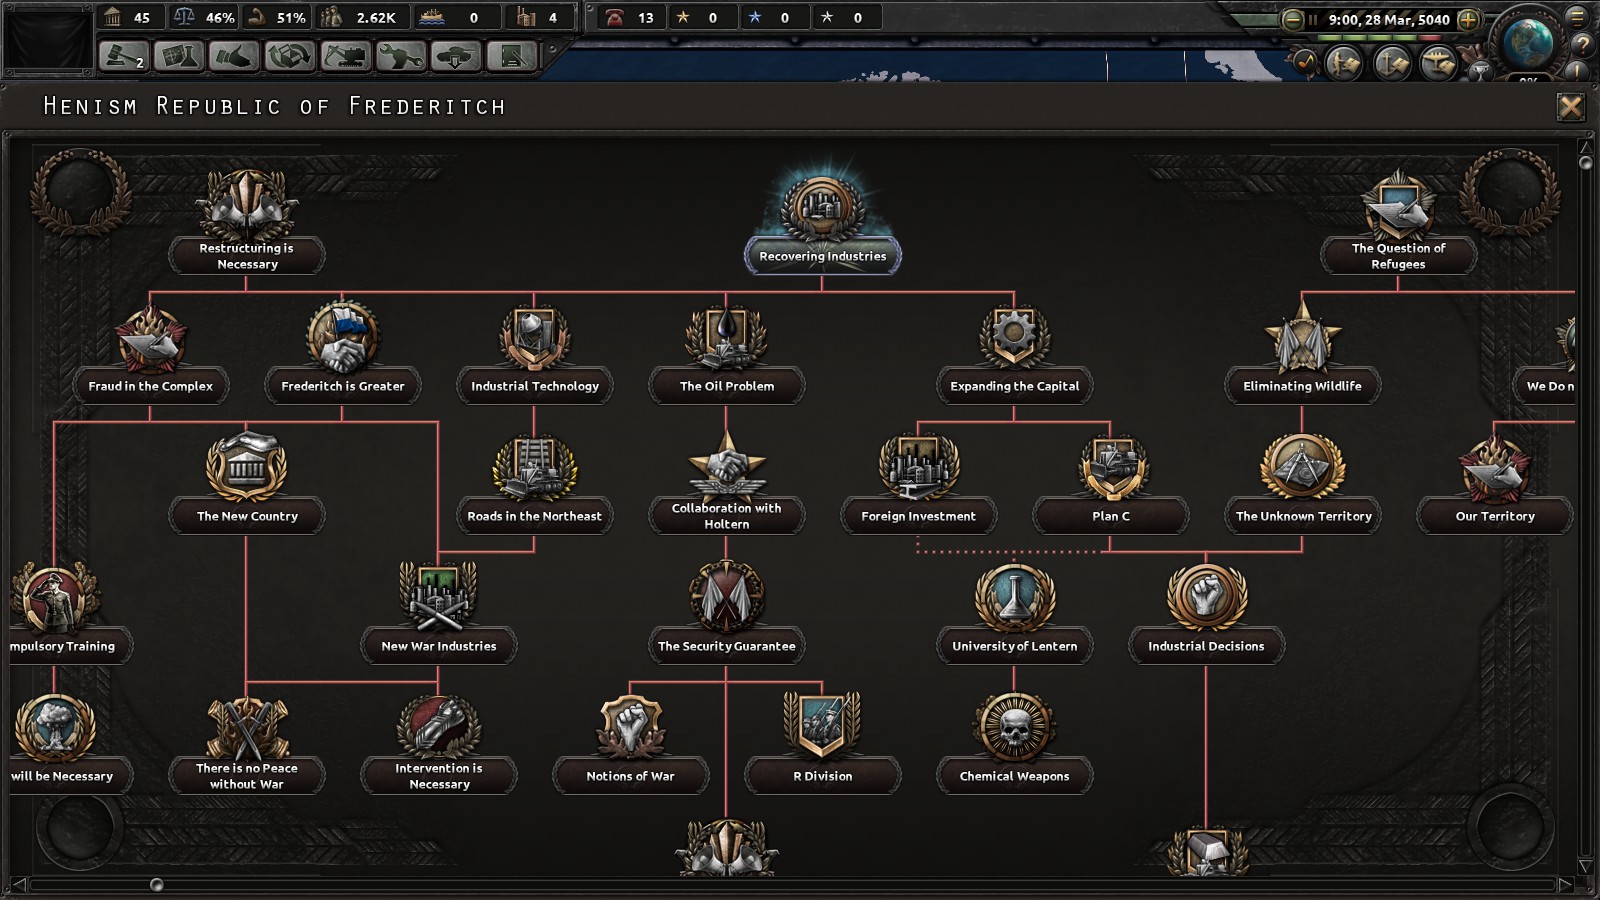The width and height of the screenshot is (1600, 900).
Task: Open the help question mark menu
Action: (x=1583, y=45)
